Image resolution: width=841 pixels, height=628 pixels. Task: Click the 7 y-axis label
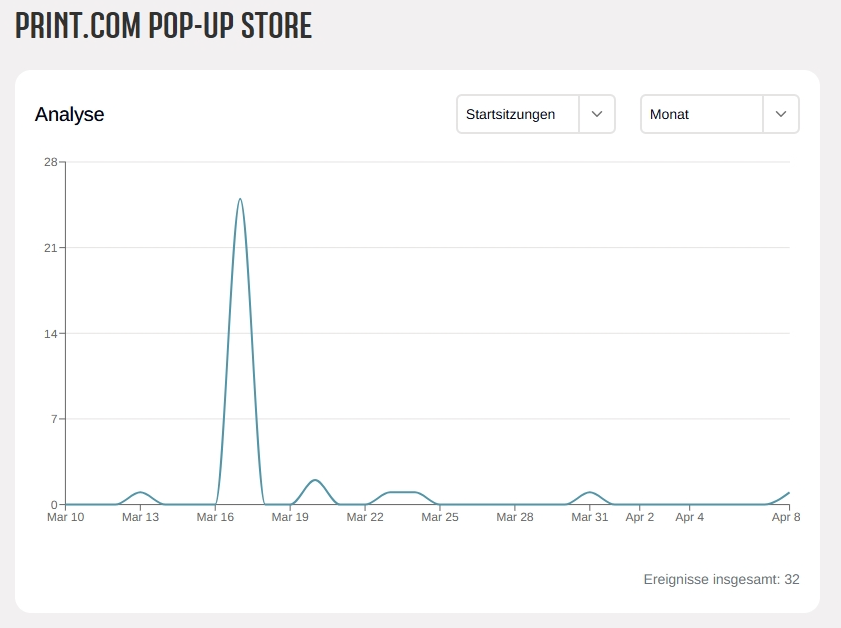[52, 419]
